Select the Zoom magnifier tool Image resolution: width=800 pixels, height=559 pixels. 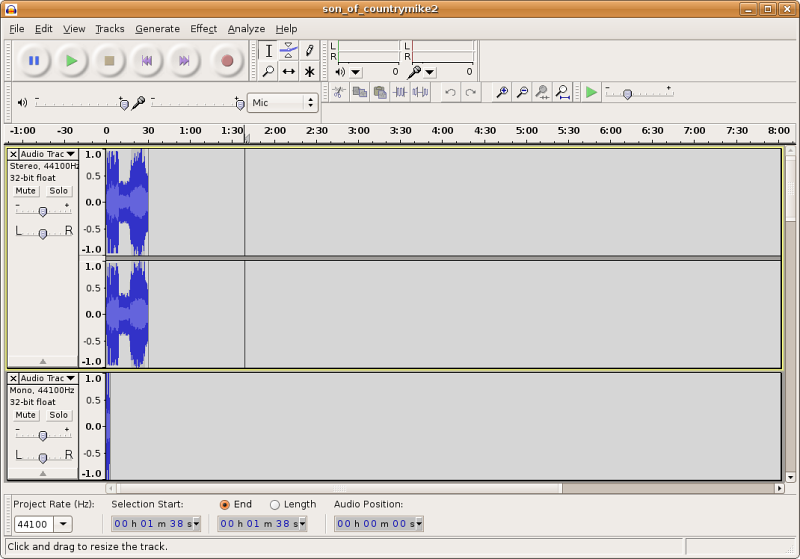click(268, 71)
